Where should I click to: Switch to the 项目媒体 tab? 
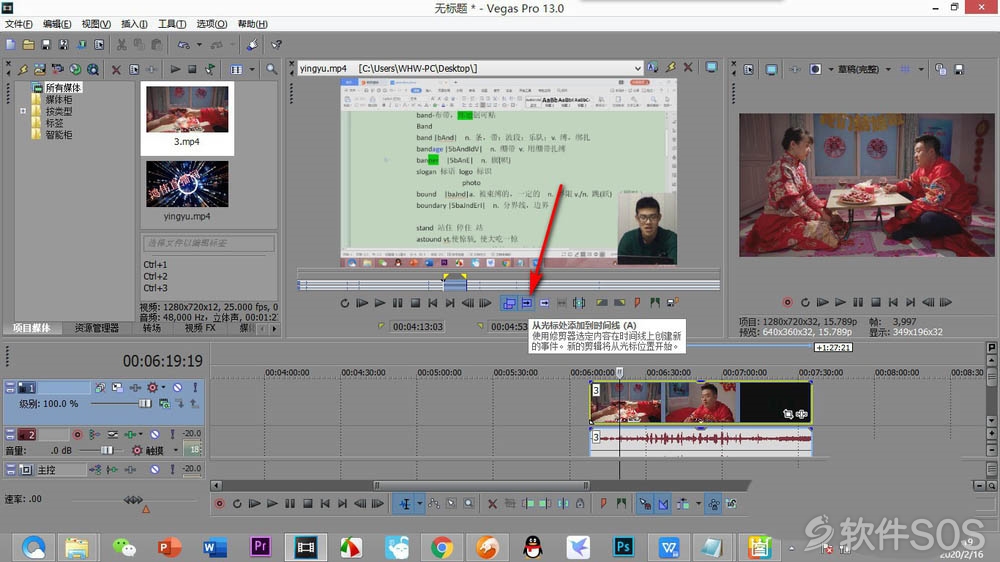click(31, 328)
